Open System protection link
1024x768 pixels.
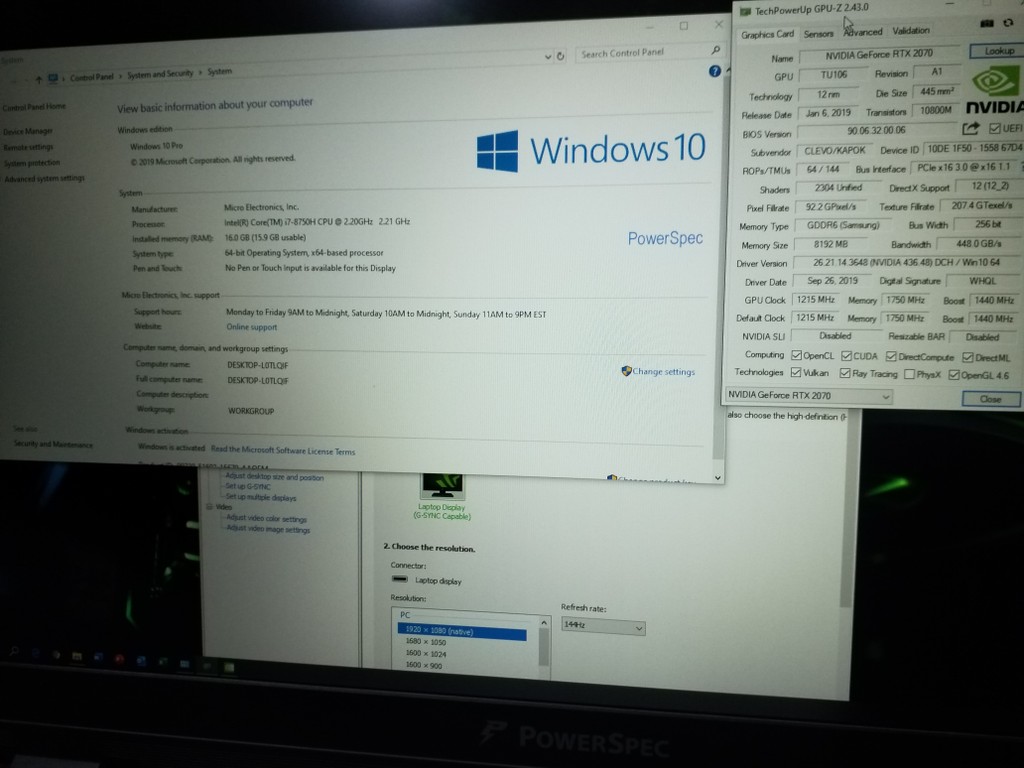pos(32,163)
